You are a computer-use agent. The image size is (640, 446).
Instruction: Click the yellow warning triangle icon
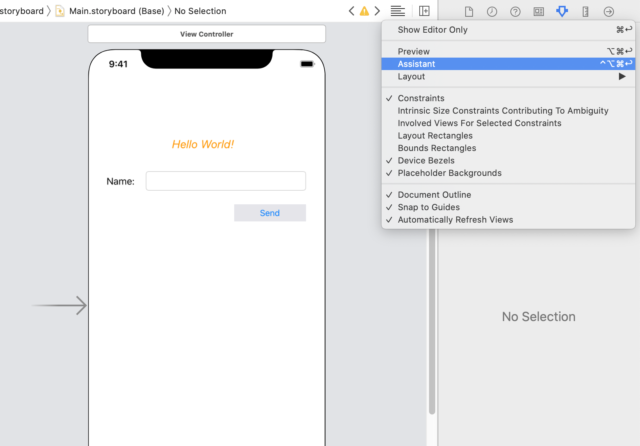point(364,11)
